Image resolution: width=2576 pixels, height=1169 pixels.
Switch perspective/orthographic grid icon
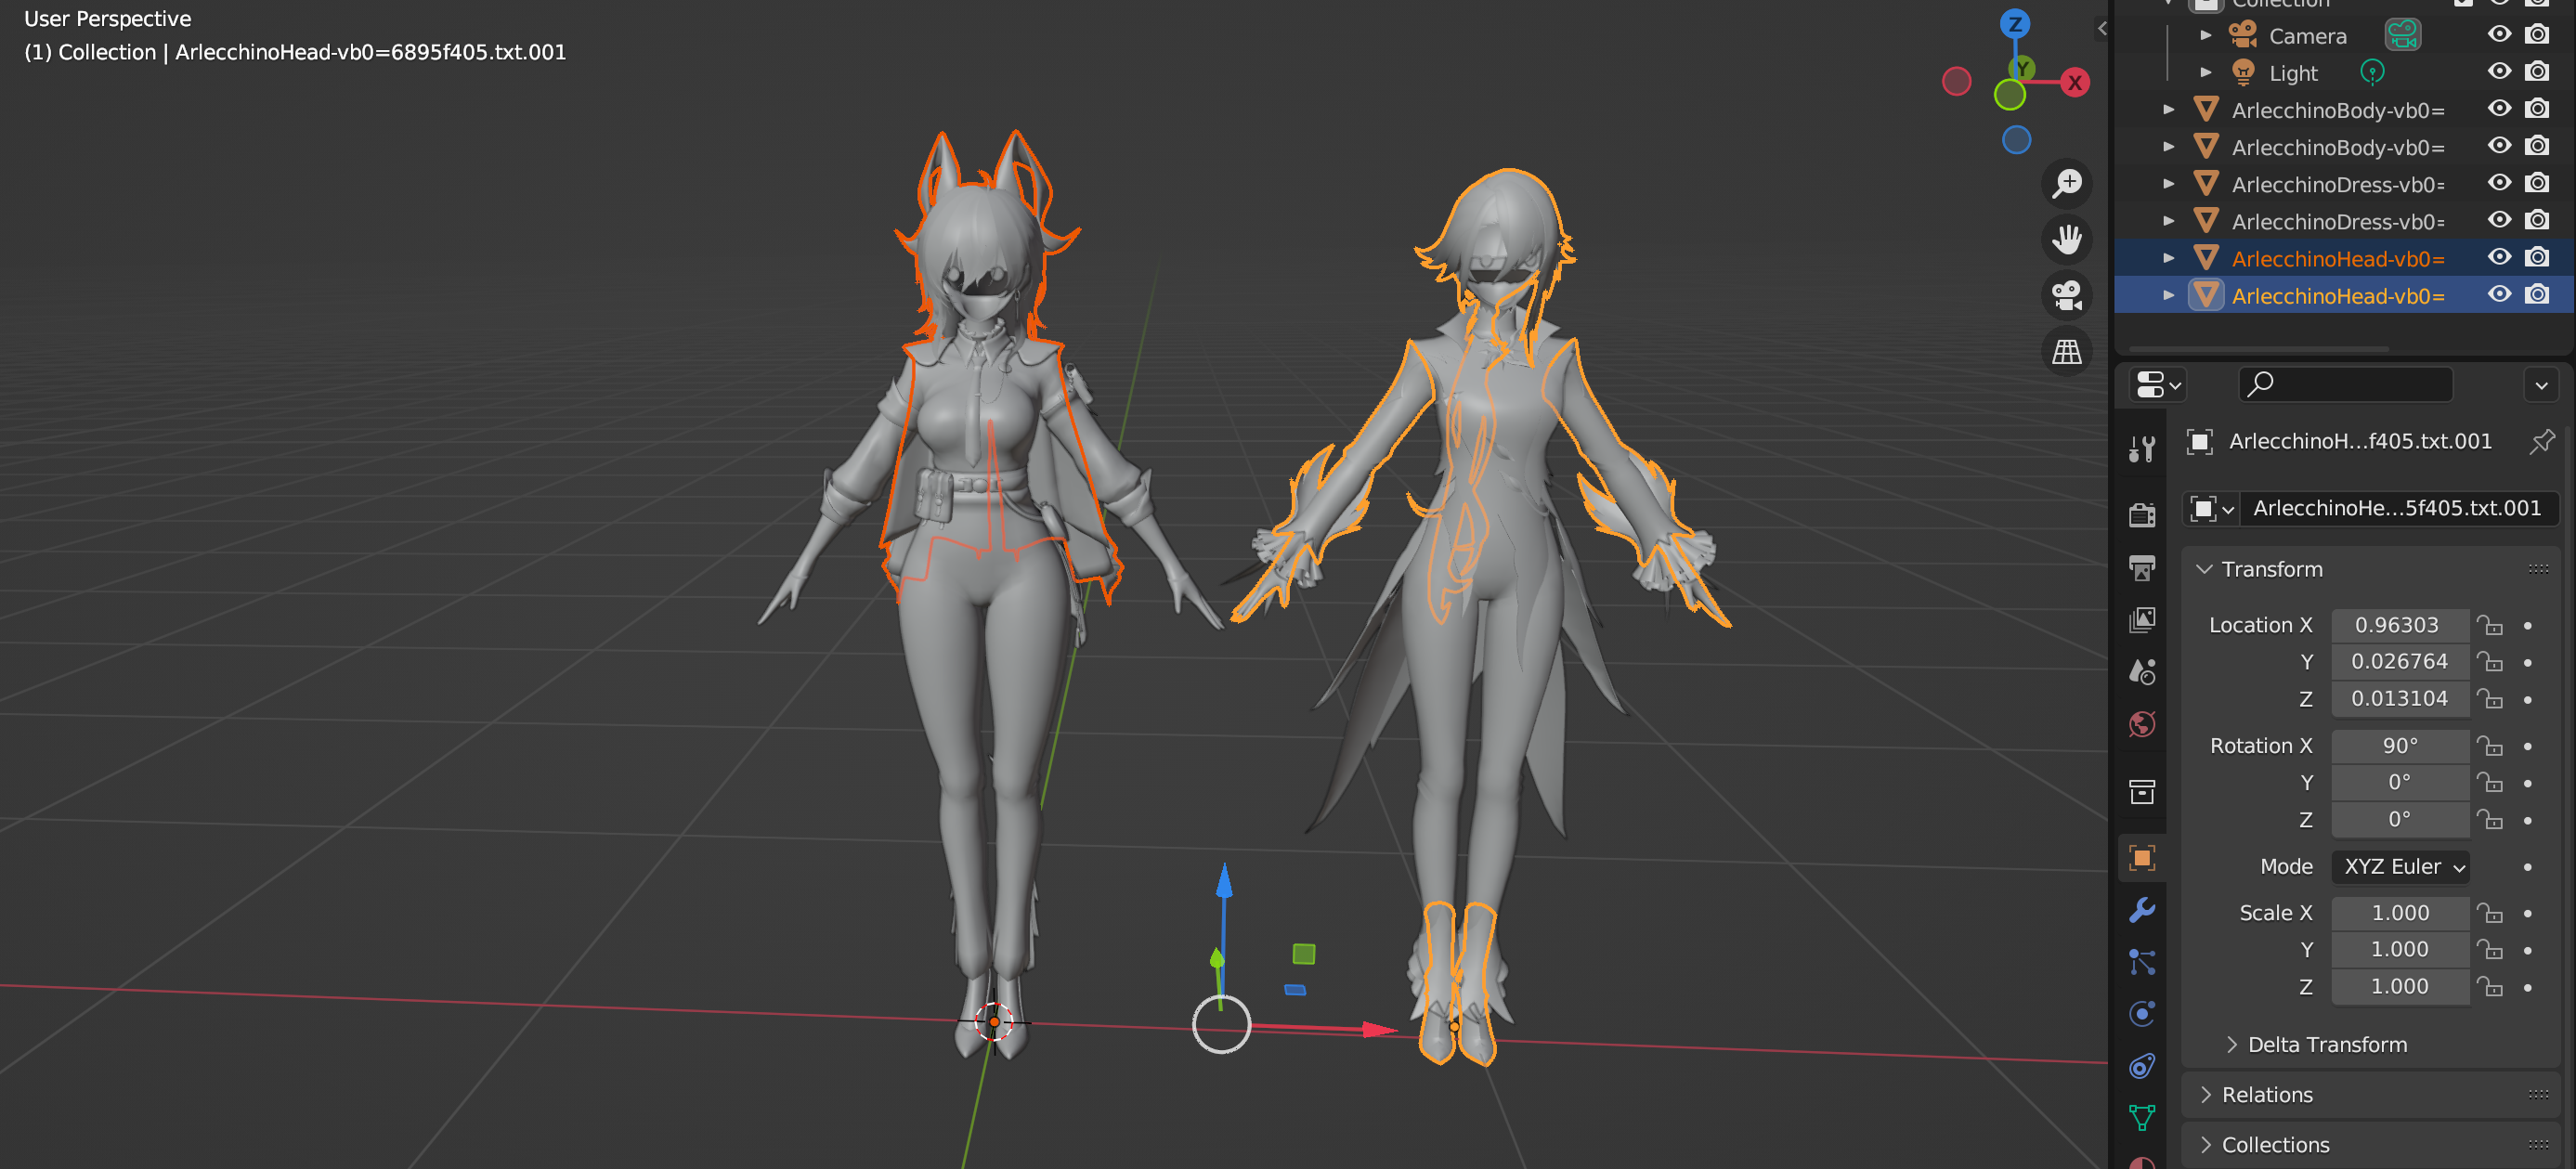[x=2066, y=351]
